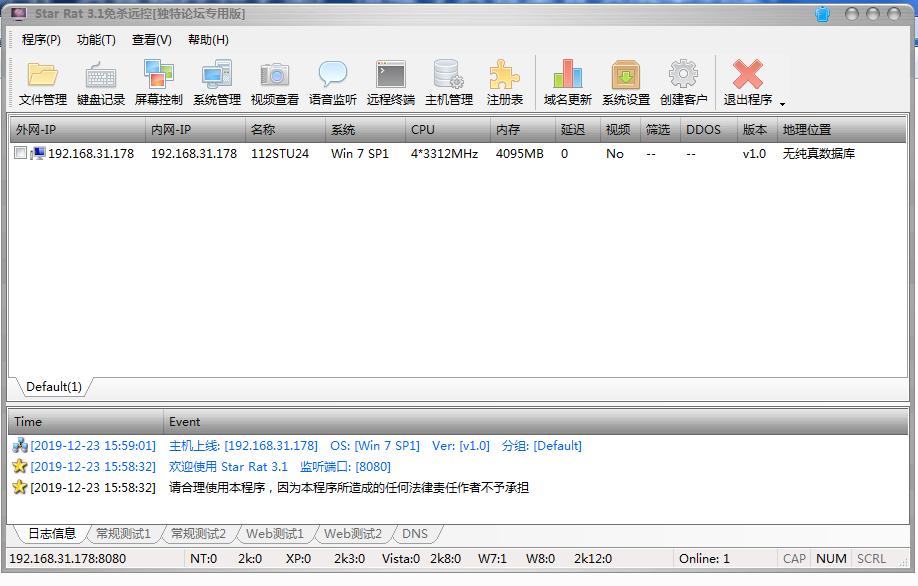Click the network icon beside the 15:59:01 log

coord(20,446)
